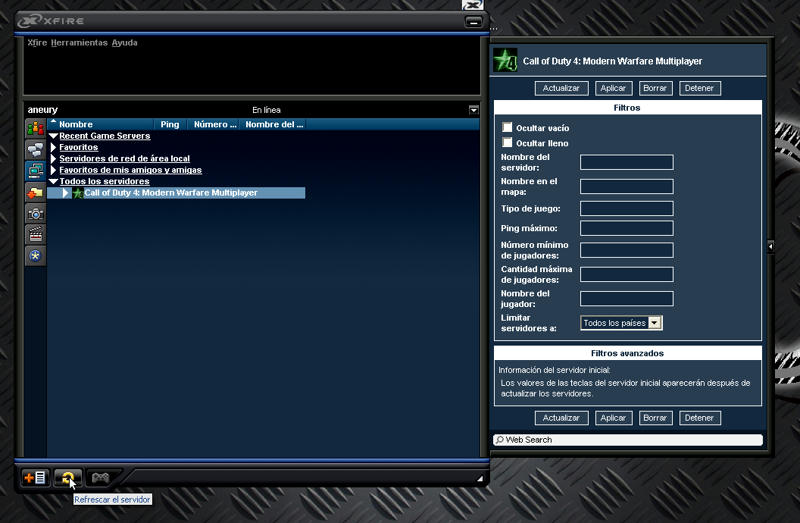
Task: Select the server browser sidebar icon
Action: click(x=35, y=171)
